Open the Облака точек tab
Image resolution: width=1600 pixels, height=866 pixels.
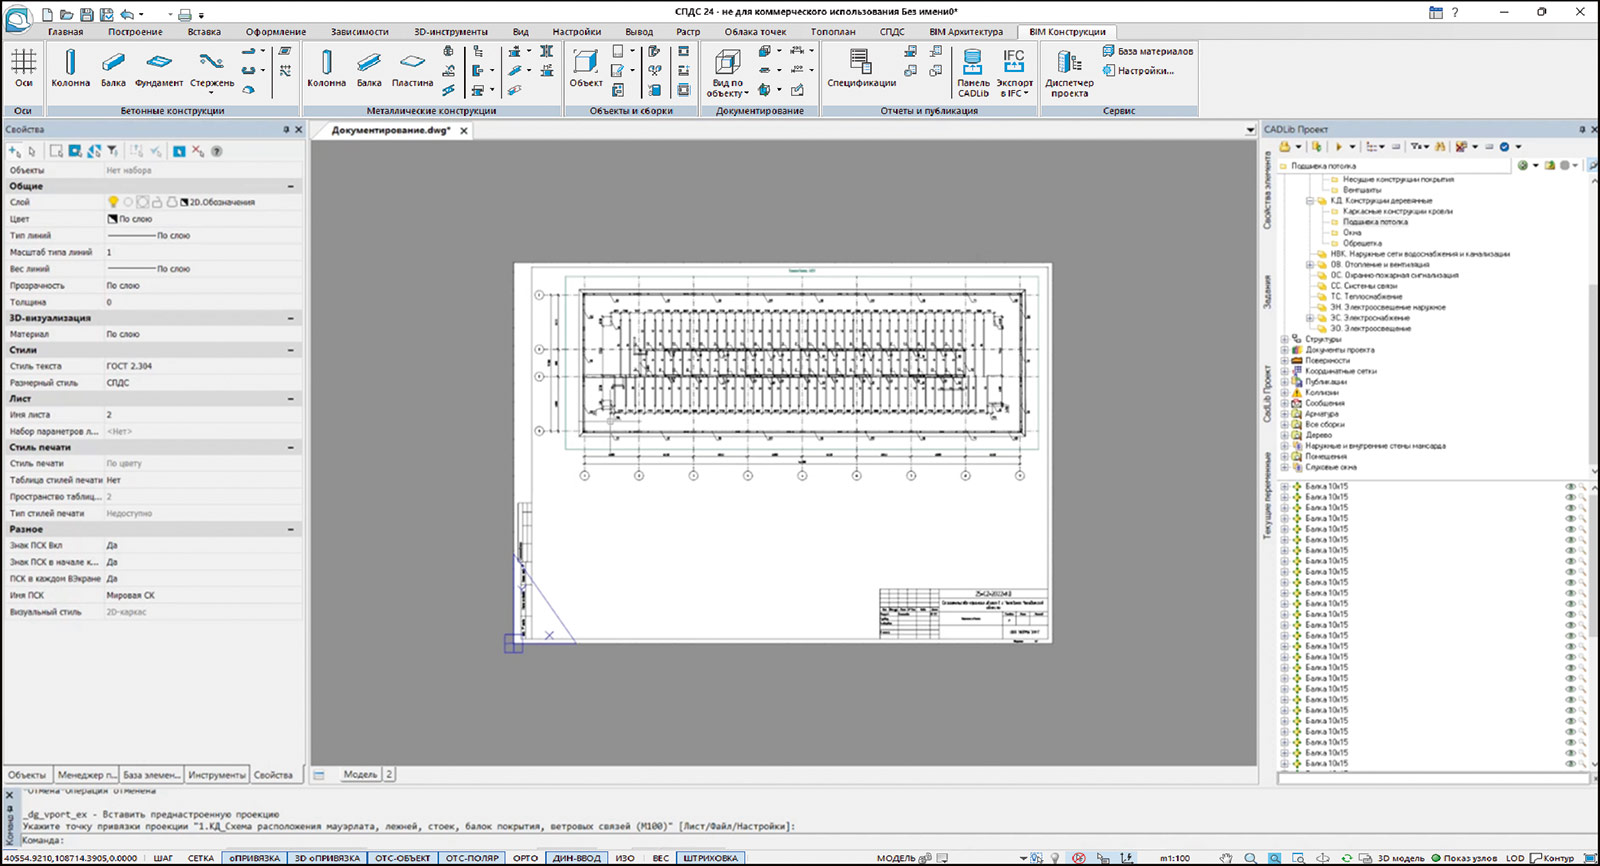[755, 32]
